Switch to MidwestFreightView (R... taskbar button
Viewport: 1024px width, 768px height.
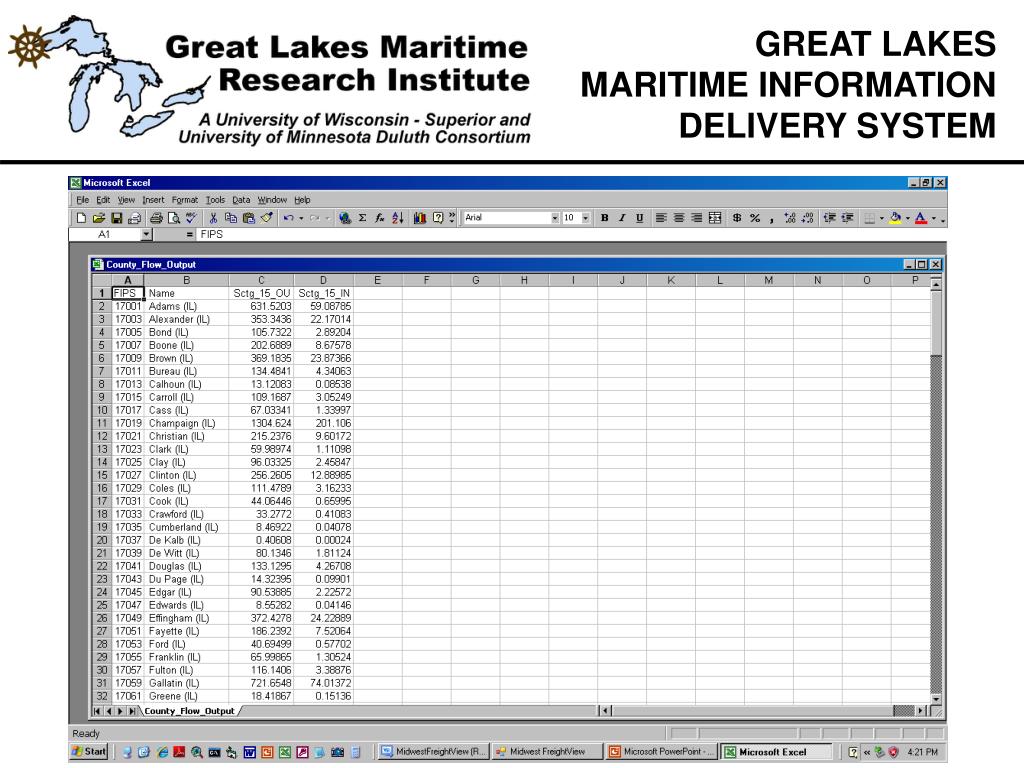[434, 752]
